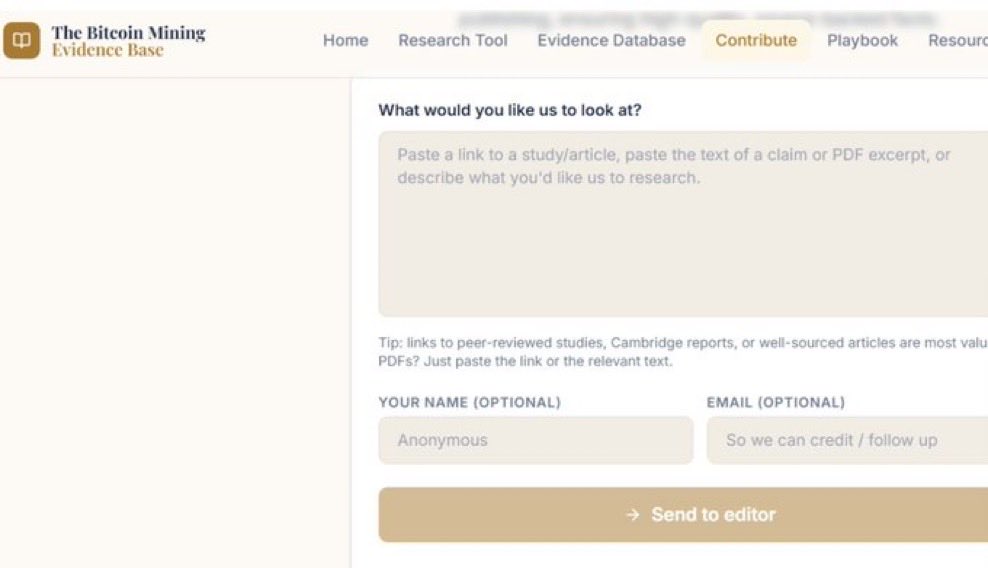Focus the 'What would you like us to look at' textarea
The image size is (988, 568).
(683, 224)
